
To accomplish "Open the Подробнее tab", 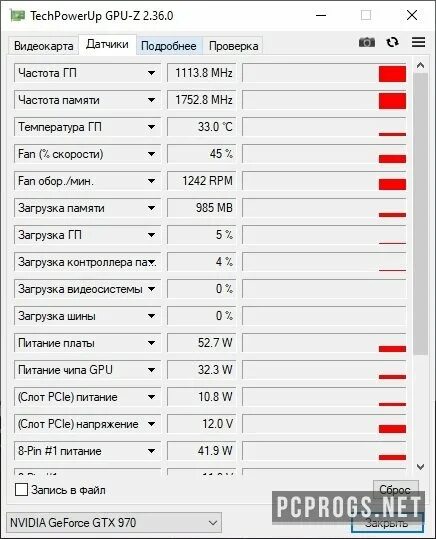I will (x=169, y=46).
